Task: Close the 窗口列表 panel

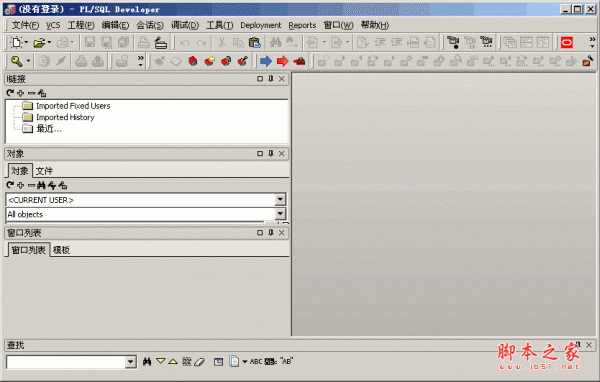Action: tap(282, 233)
